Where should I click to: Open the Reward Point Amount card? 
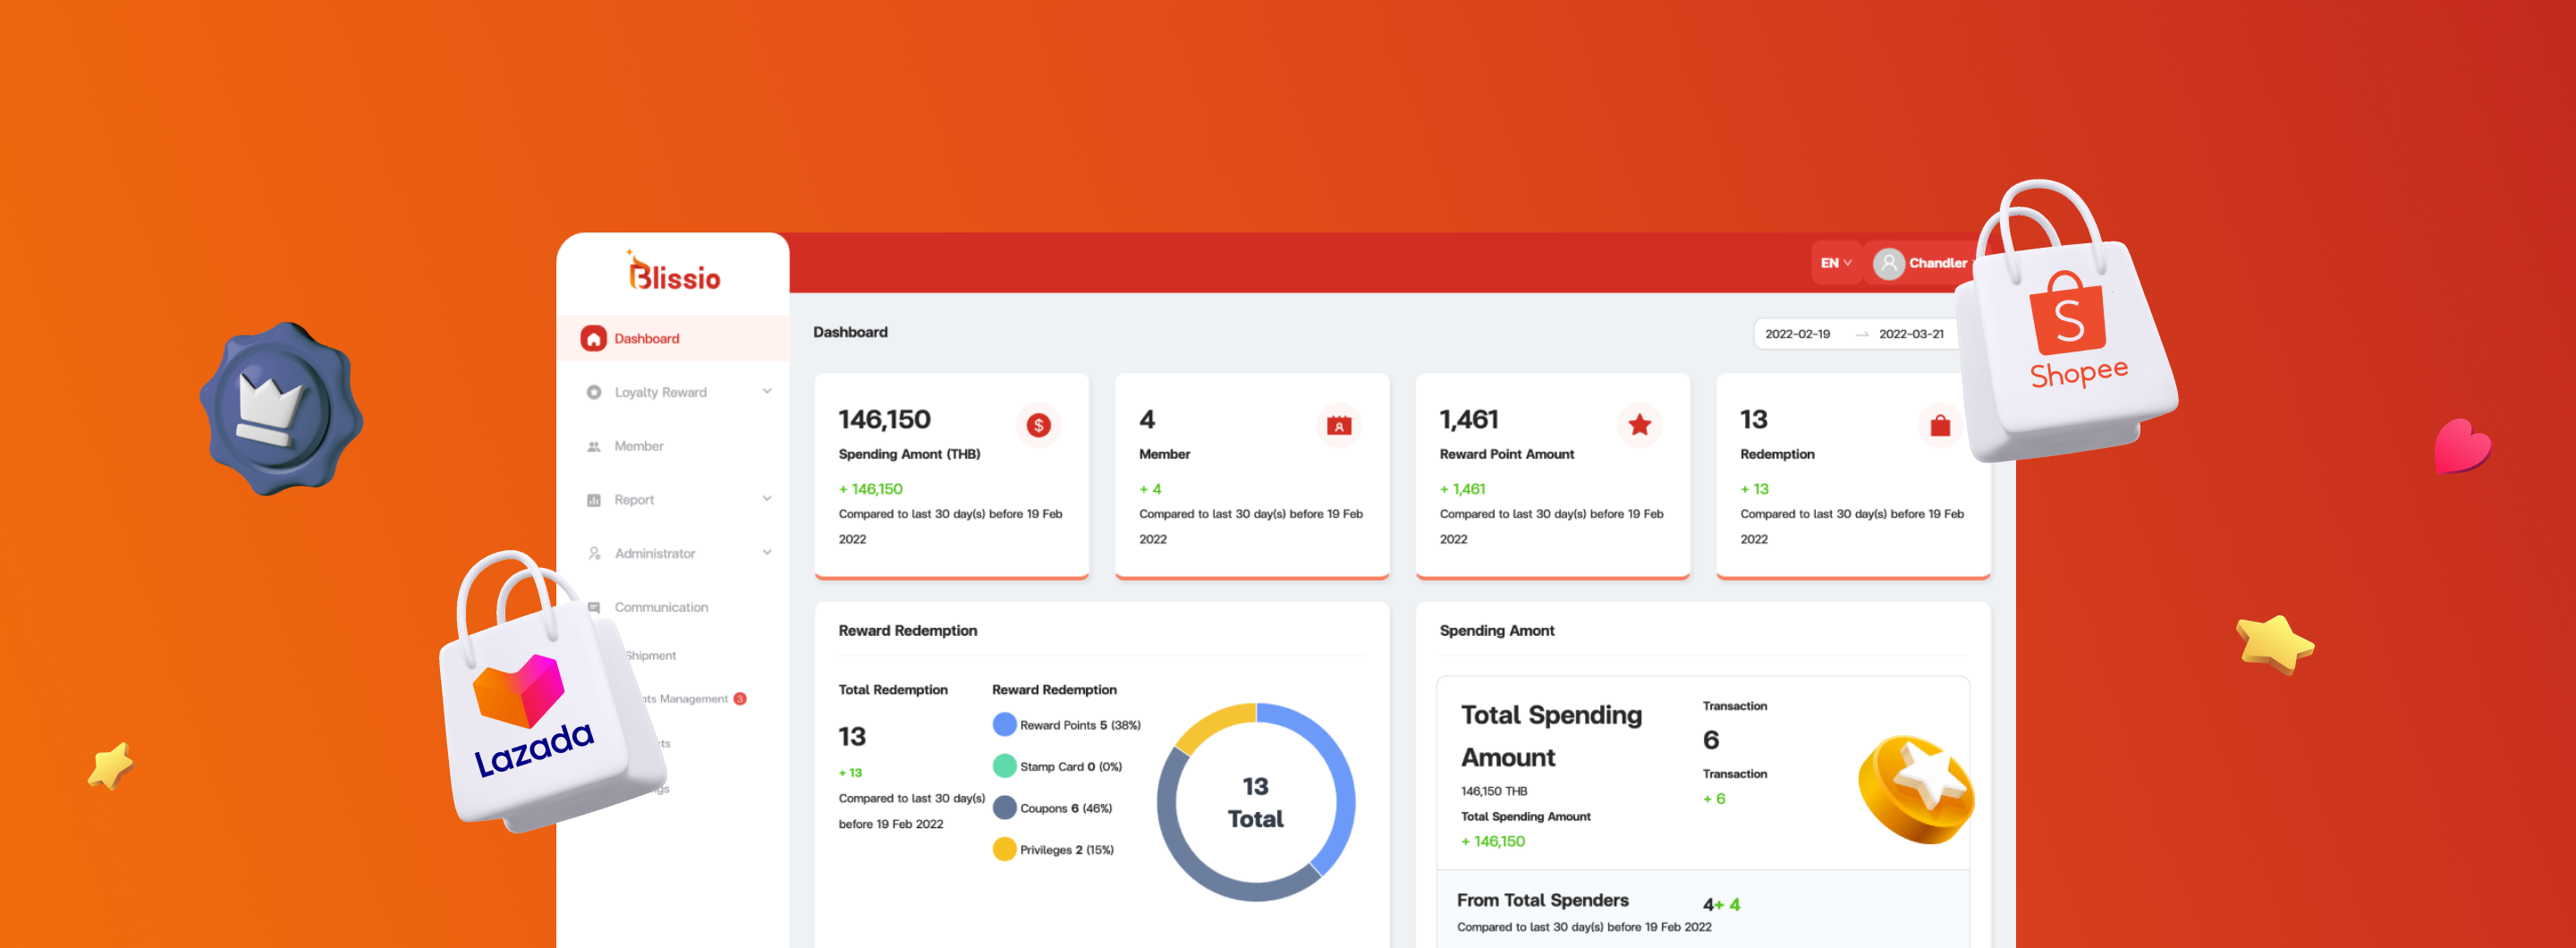point(1553,476)
